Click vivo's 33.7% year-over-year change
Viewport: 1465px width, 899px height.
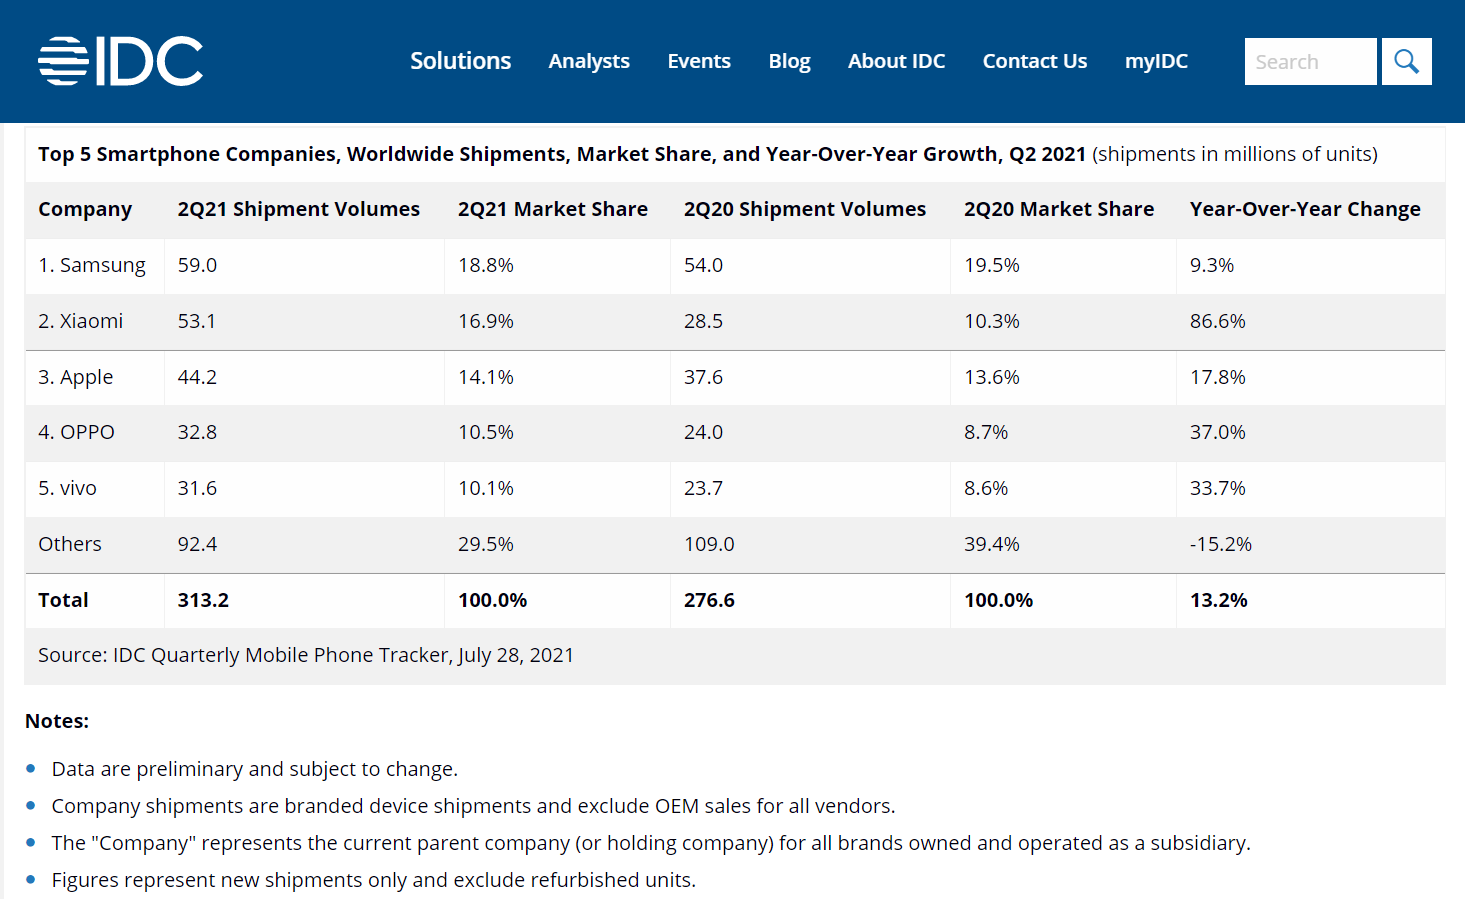coord(1218,488)
